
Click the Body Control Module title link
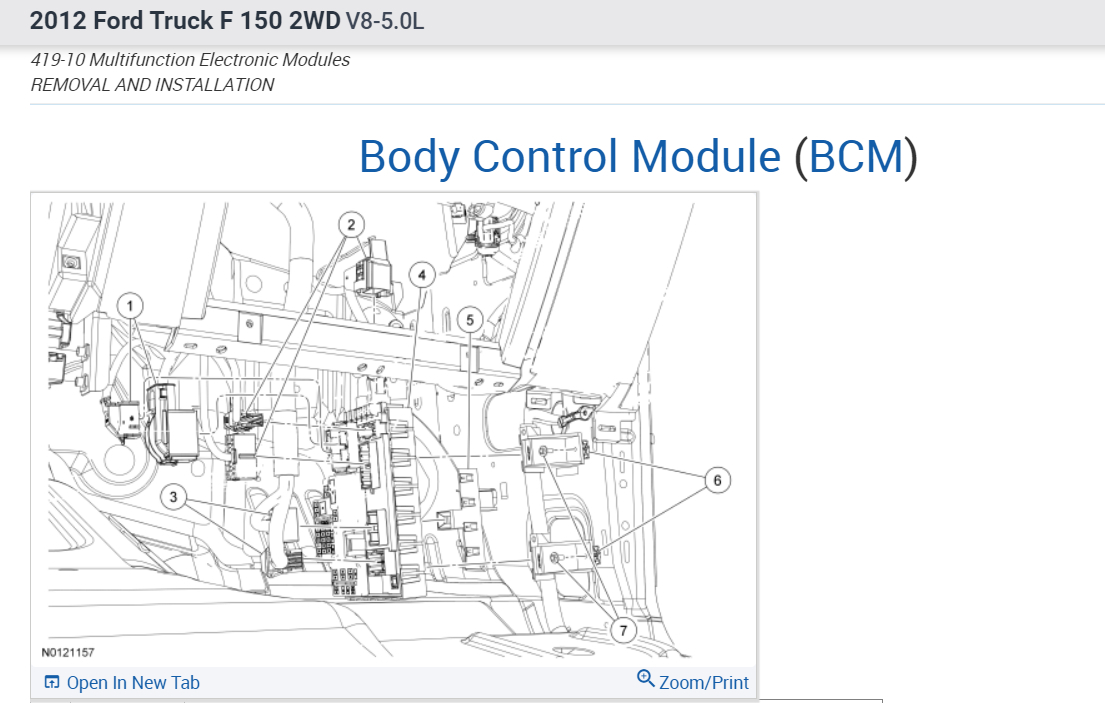tap(567, 157)
